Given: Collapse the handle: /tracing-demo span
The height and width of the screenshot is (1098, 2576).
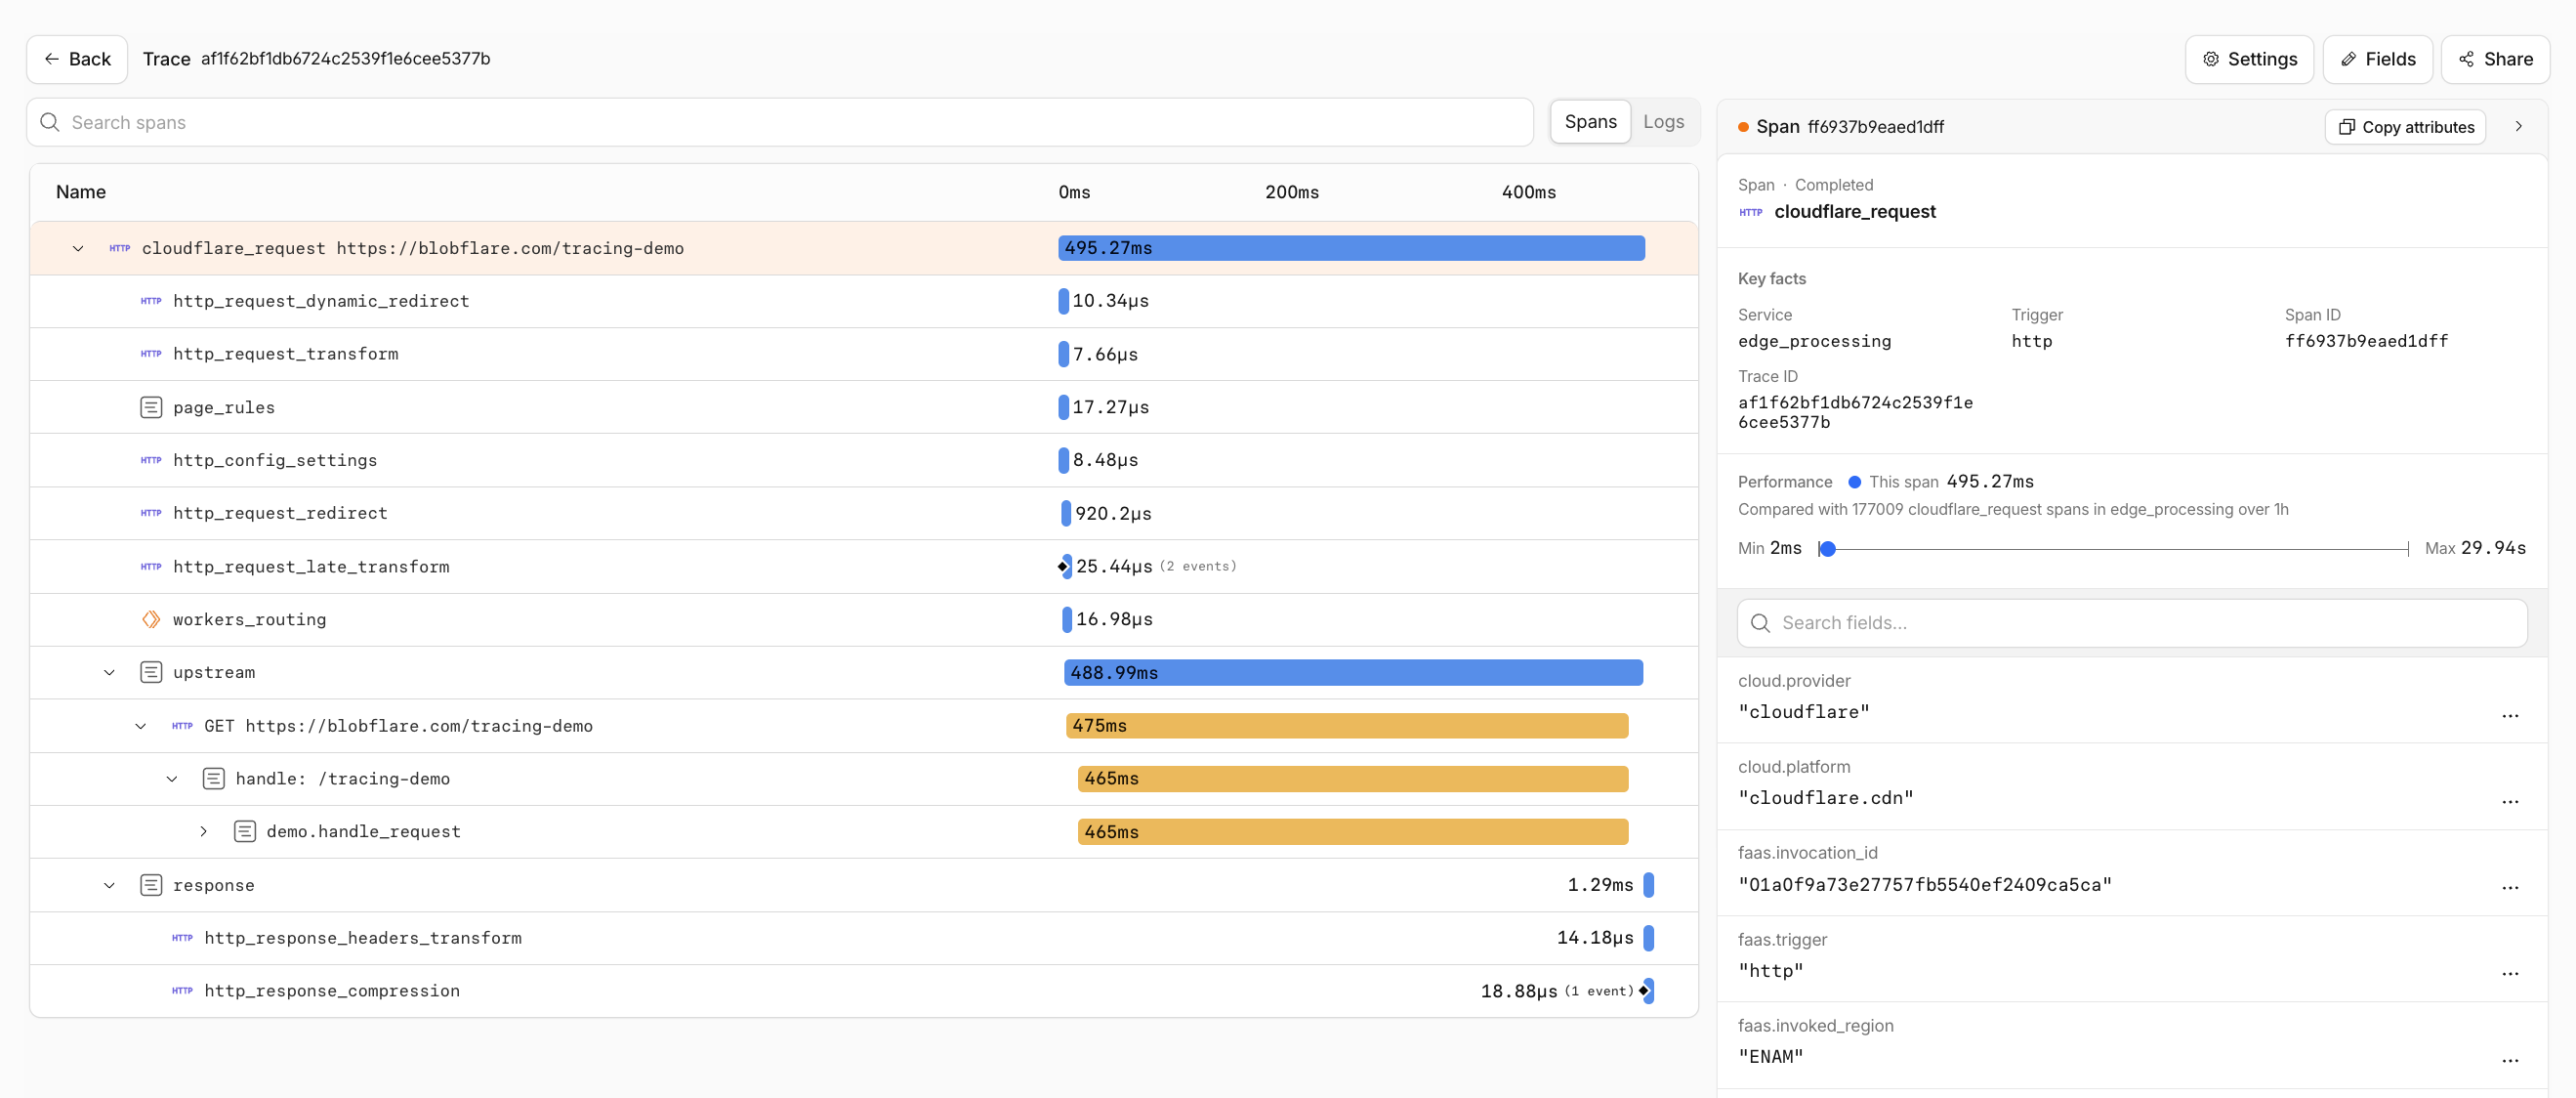Looking at the screenshot, I should click(172, 779).
